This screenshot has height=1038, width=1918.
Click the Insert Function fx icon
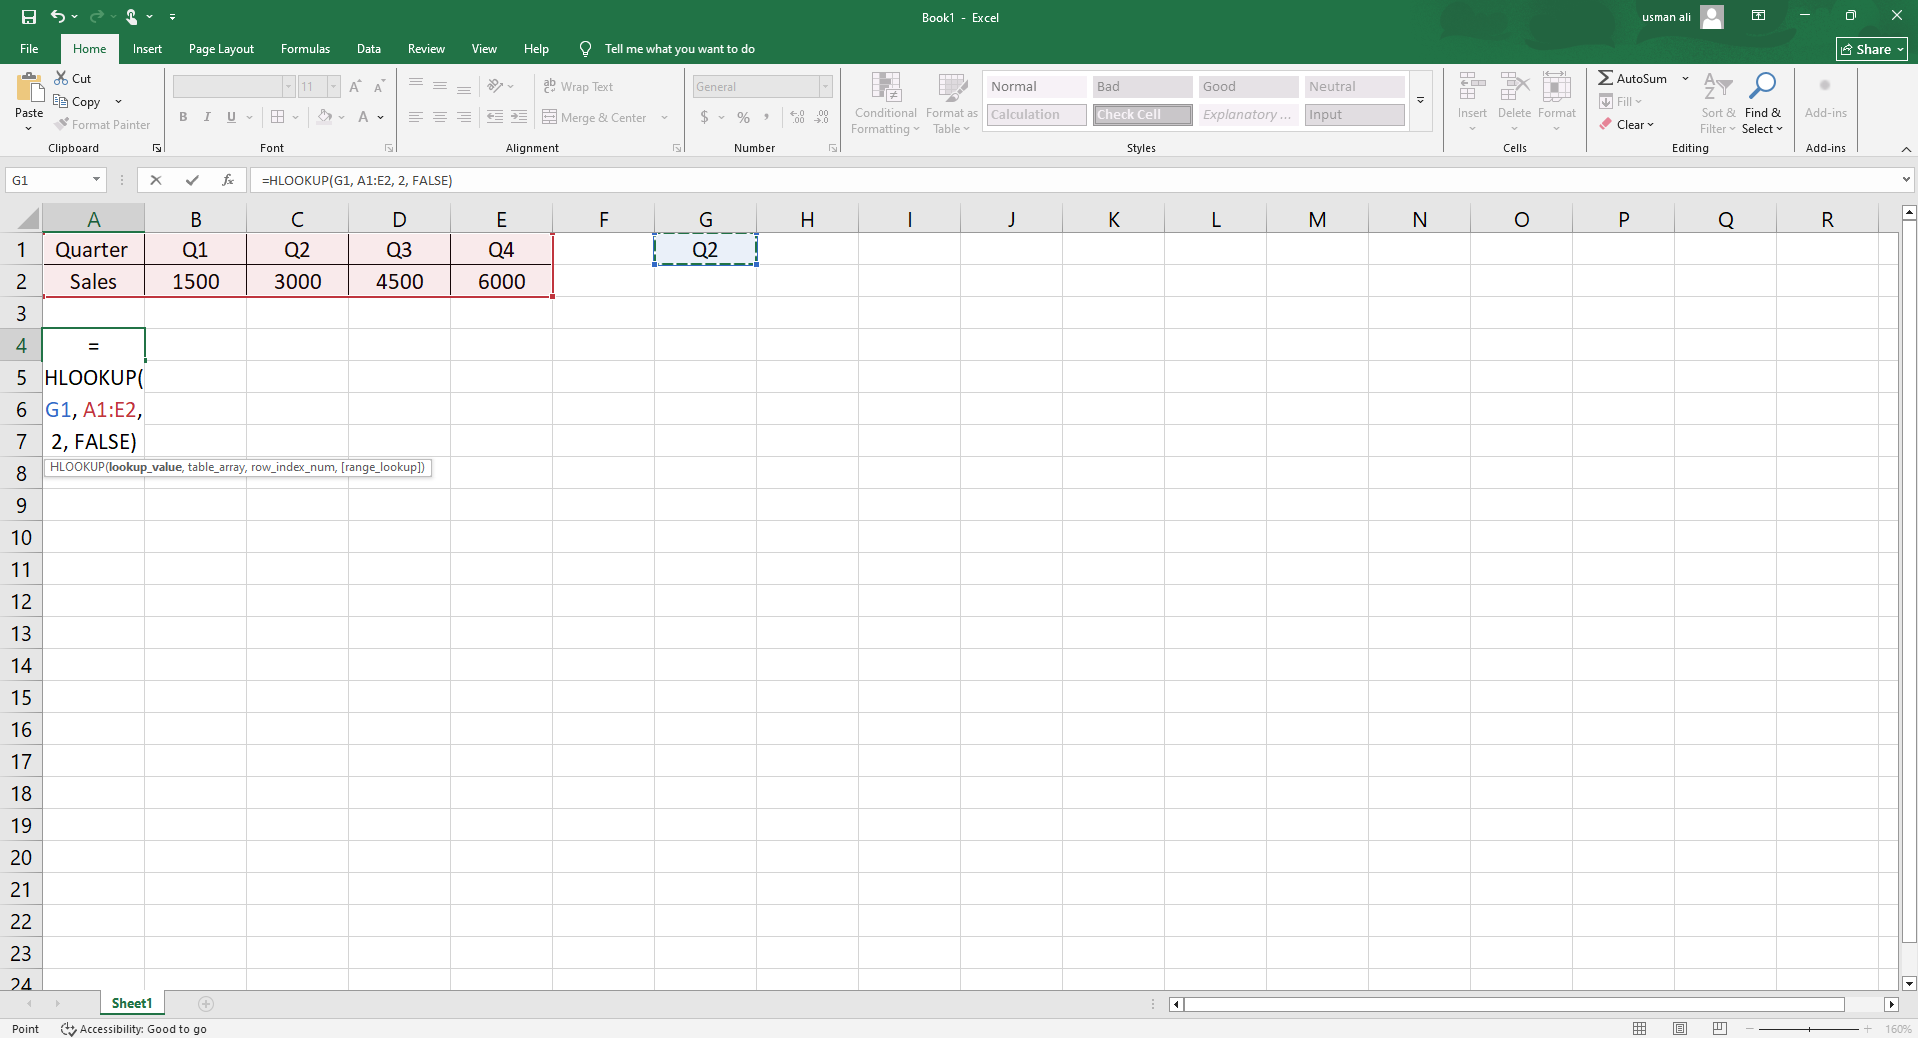[x=228, y=180]
